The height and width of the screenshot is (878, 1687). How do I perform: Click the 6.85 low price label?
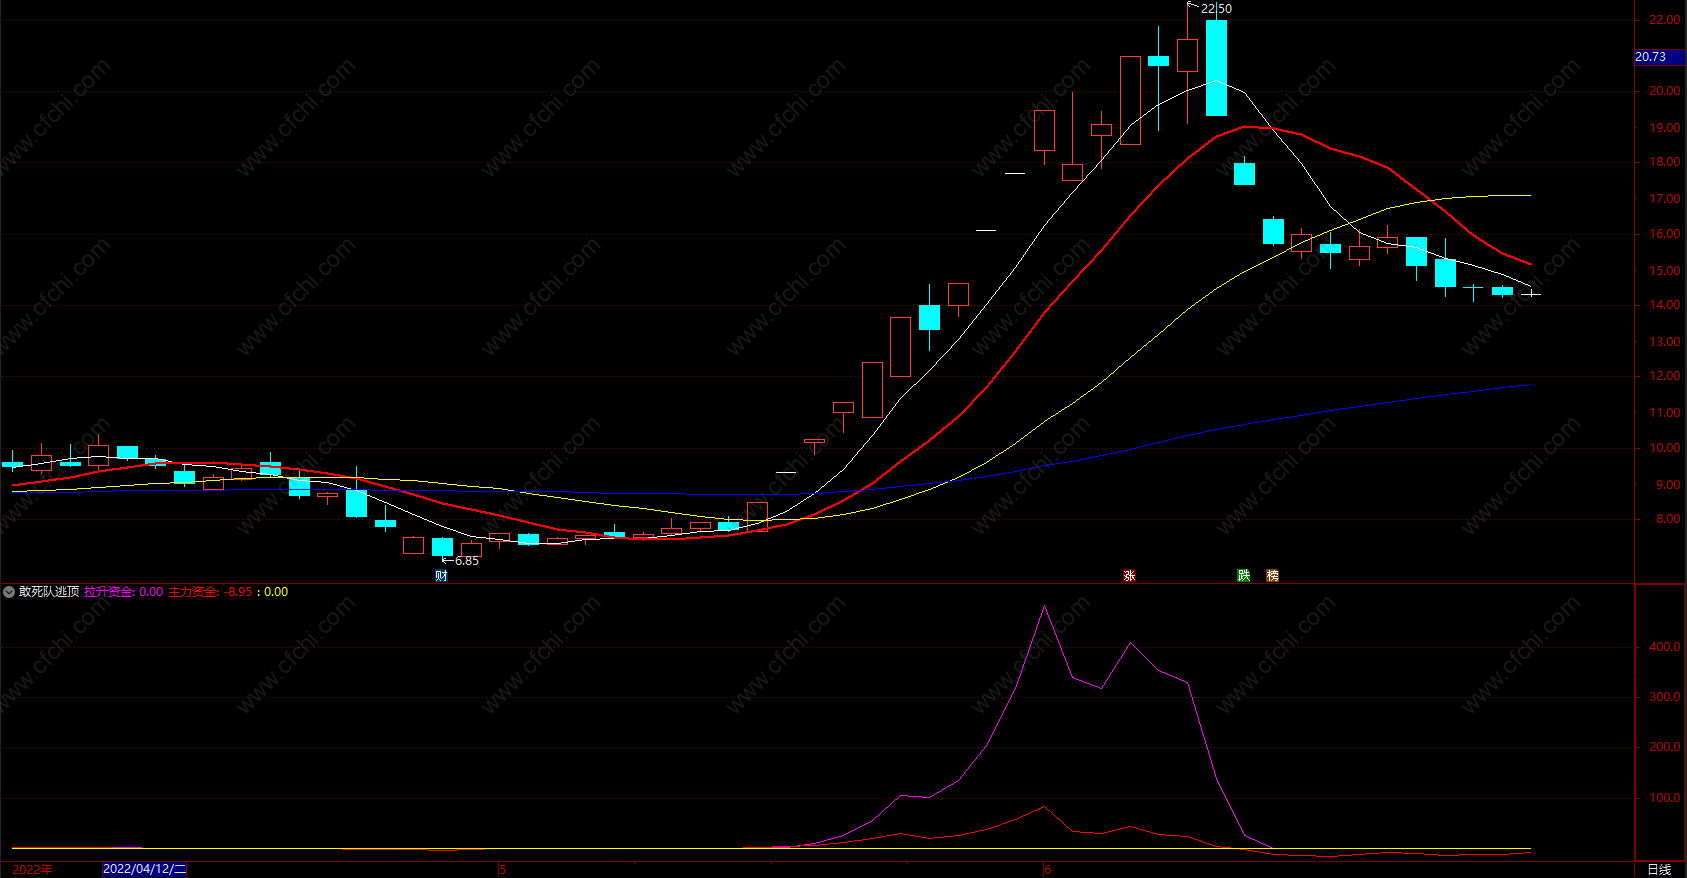coord(467,561)
